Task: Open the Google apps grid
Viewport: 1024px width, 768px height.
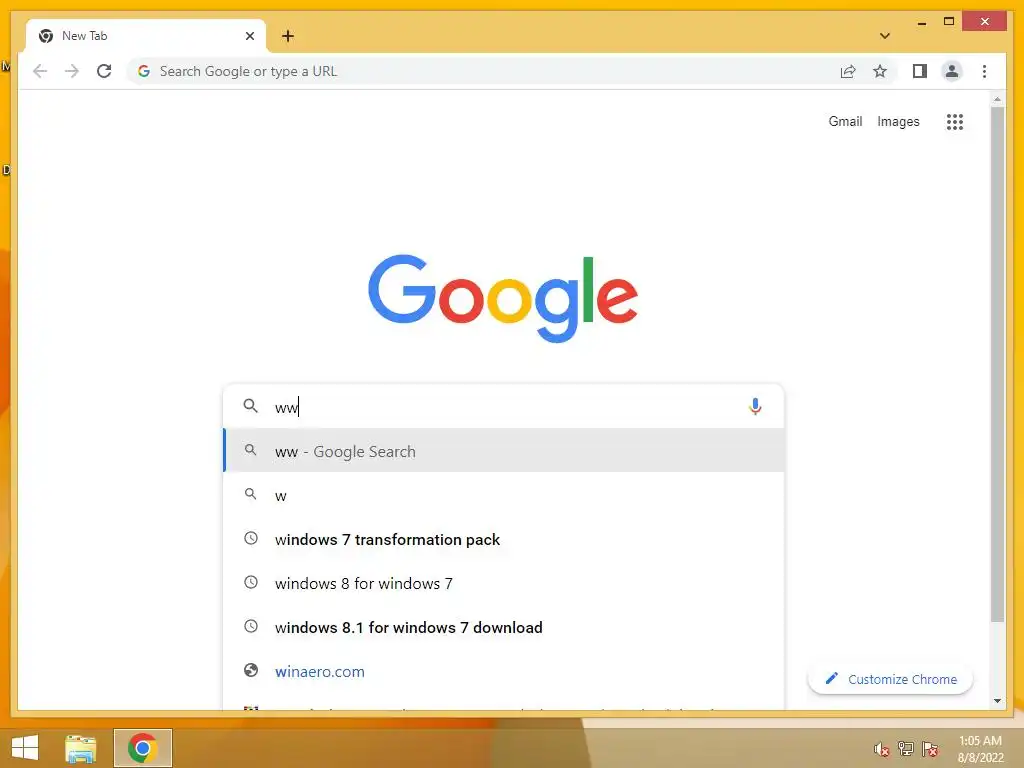Action: [955, 121]
